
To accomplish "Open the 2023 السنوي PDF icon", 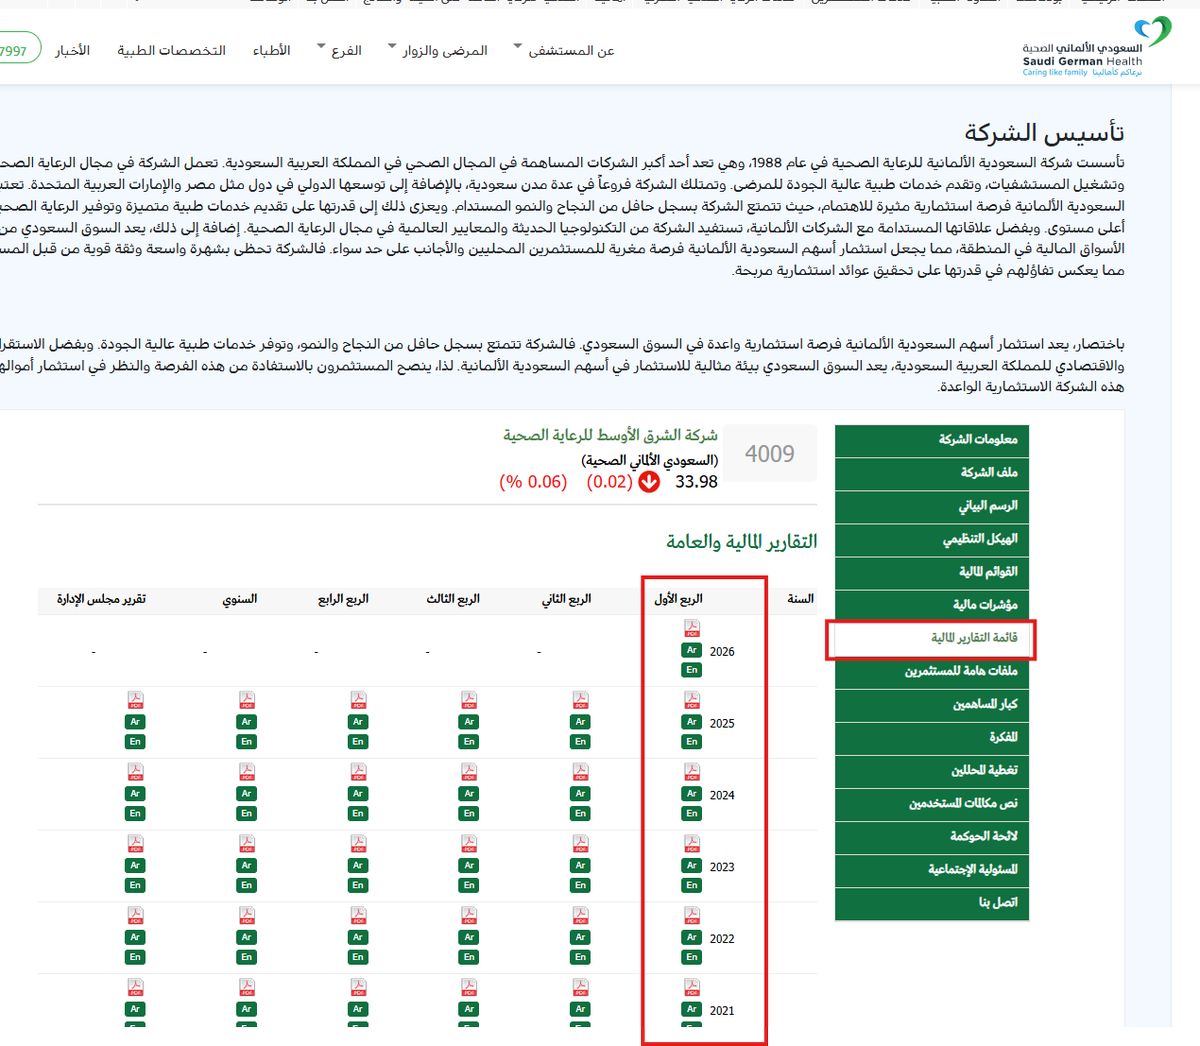I will [x=247, y=844].
